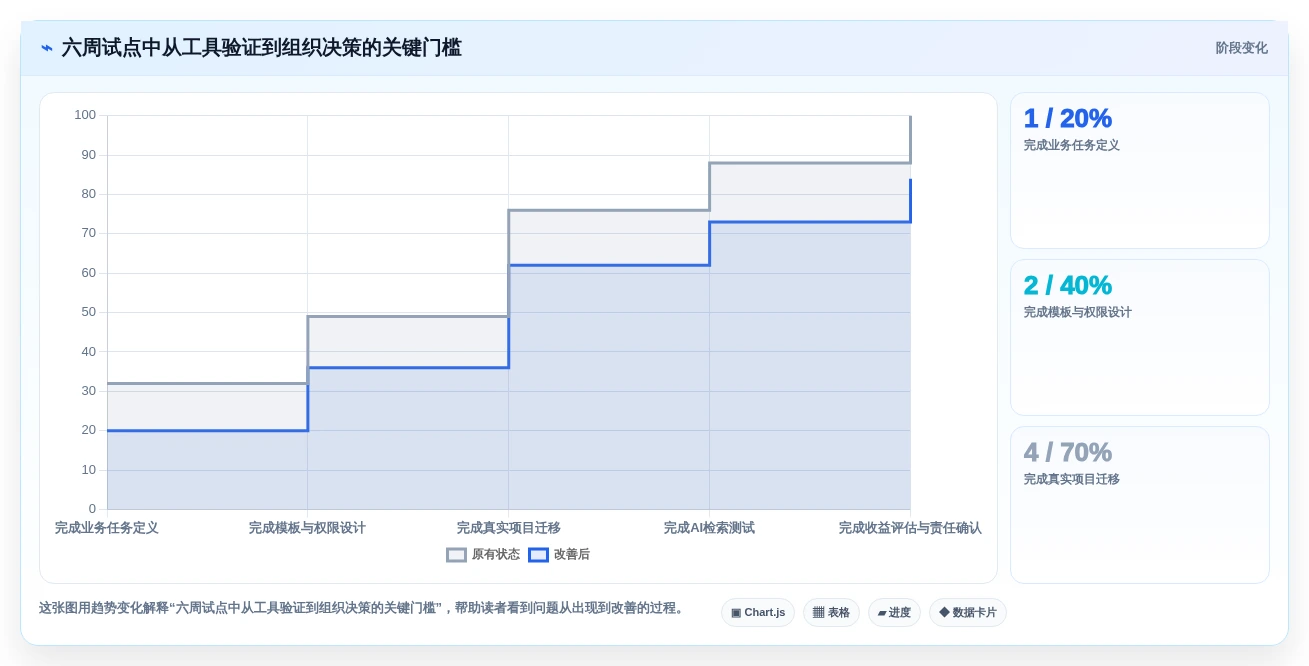The image size is (1309, 666).
Task: Click the description text below the chart
Action: [x=364, y=608]
